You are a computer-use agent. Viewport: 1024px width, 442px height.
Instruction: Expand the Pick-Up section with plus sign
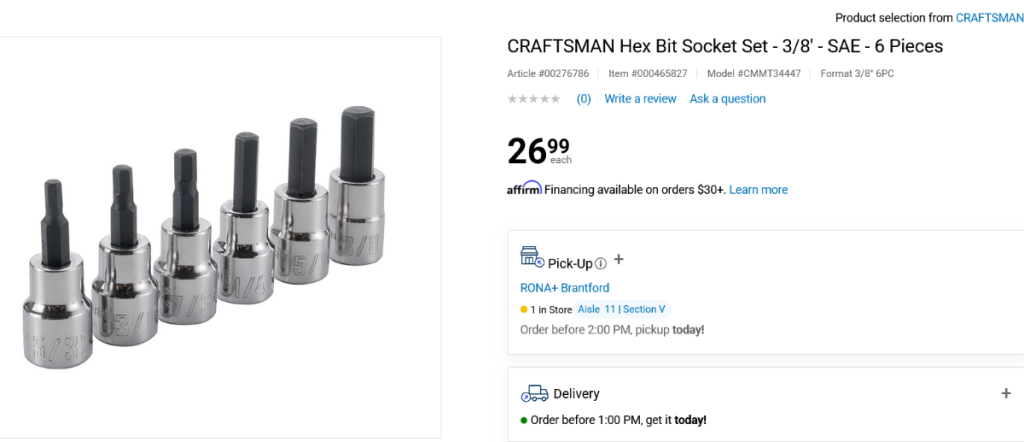619,260
